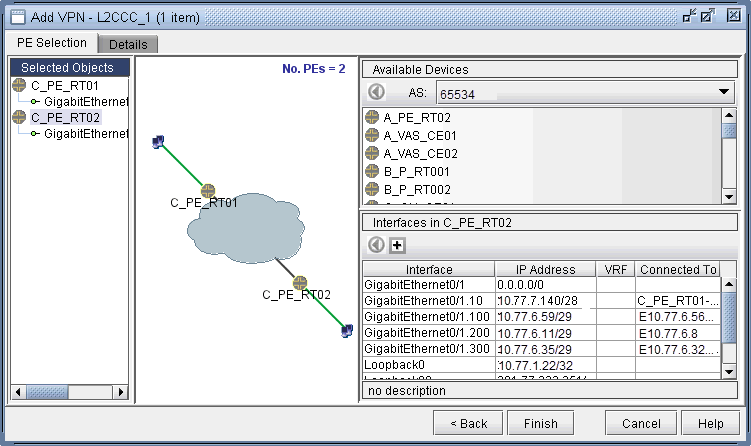Click the C_PE_RT01 router icon in topology

click(x=208, y=190)
